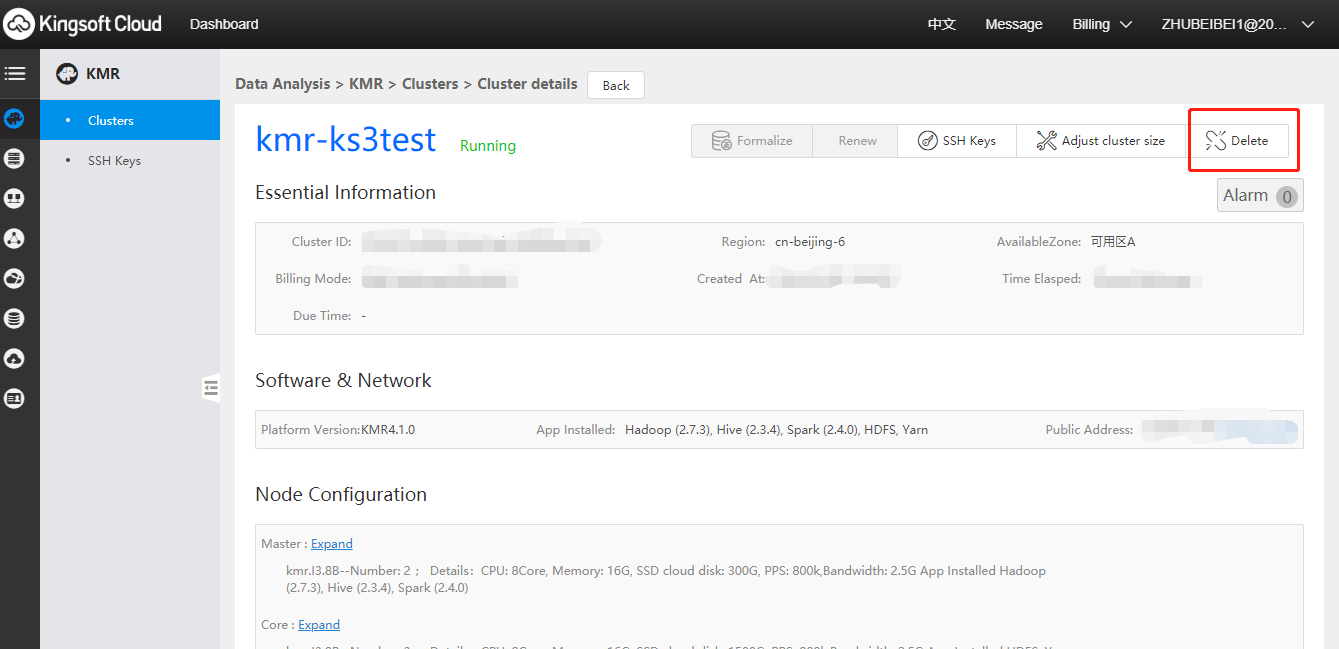The height and width of the screenshot is (649, 1339).
Task: Click the Billing Mode label
Action: coord(313,279)
